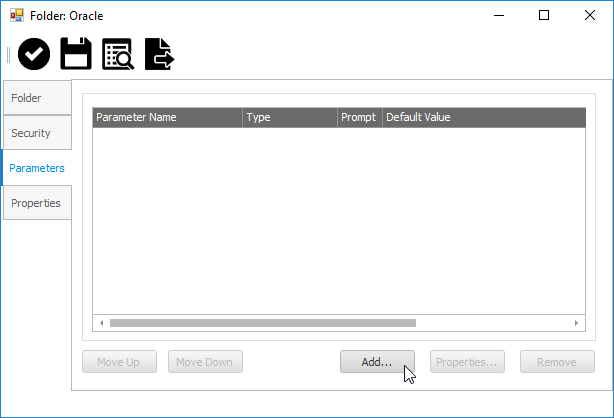Click the horizontal scrollbar right arrow
614x418 pixels.
(576, 323)
